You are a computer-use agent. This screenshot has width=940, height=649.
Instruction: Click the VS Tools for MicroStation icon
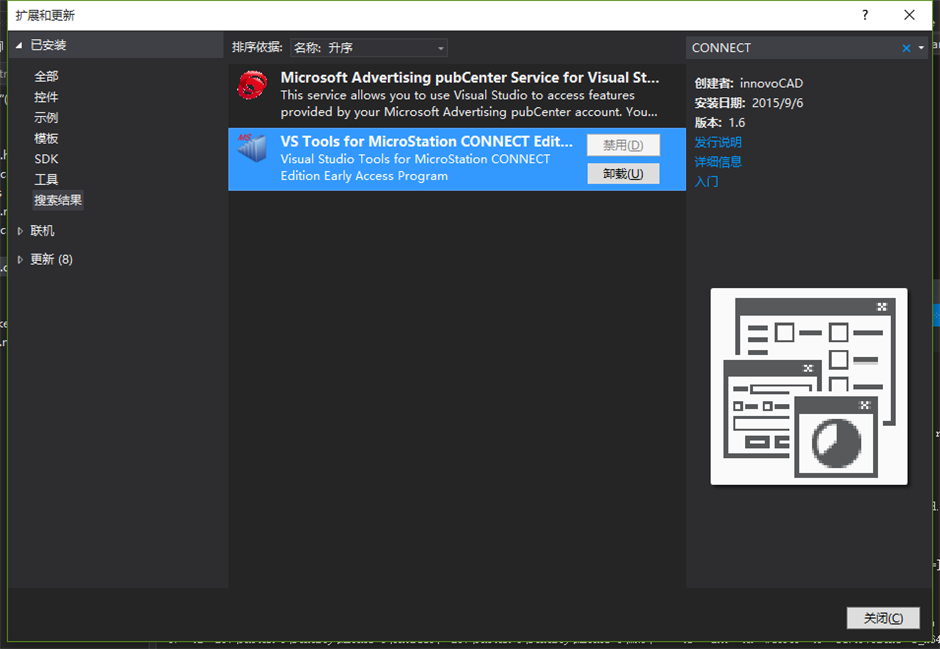[x=252, y=148]
